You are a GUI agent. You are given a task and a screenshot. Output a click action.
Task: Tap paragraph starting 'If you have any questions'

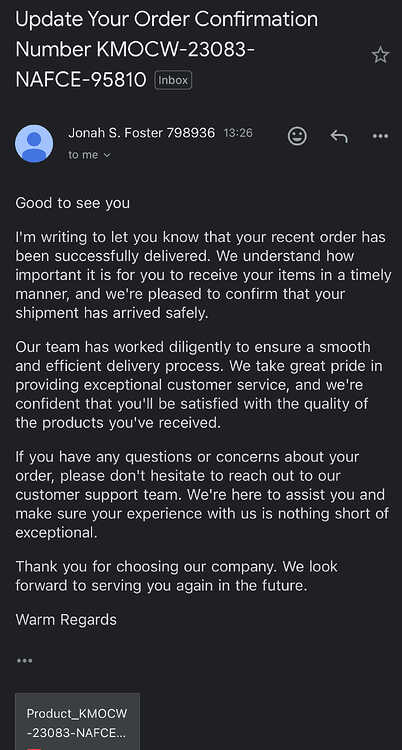pyautogui.click(x=202, y=495)
